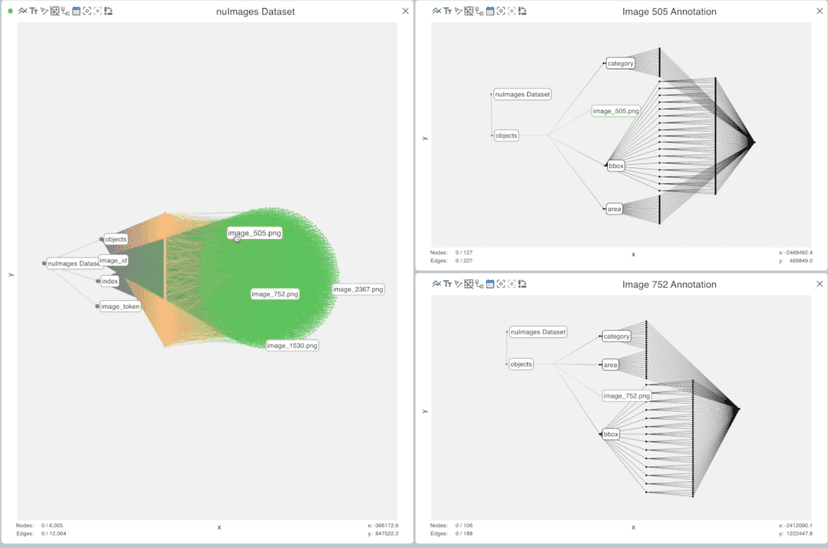Select the grid selection icon in Image 505 Annotation toolbar
The image size is (828, 548).
point(467,11)
